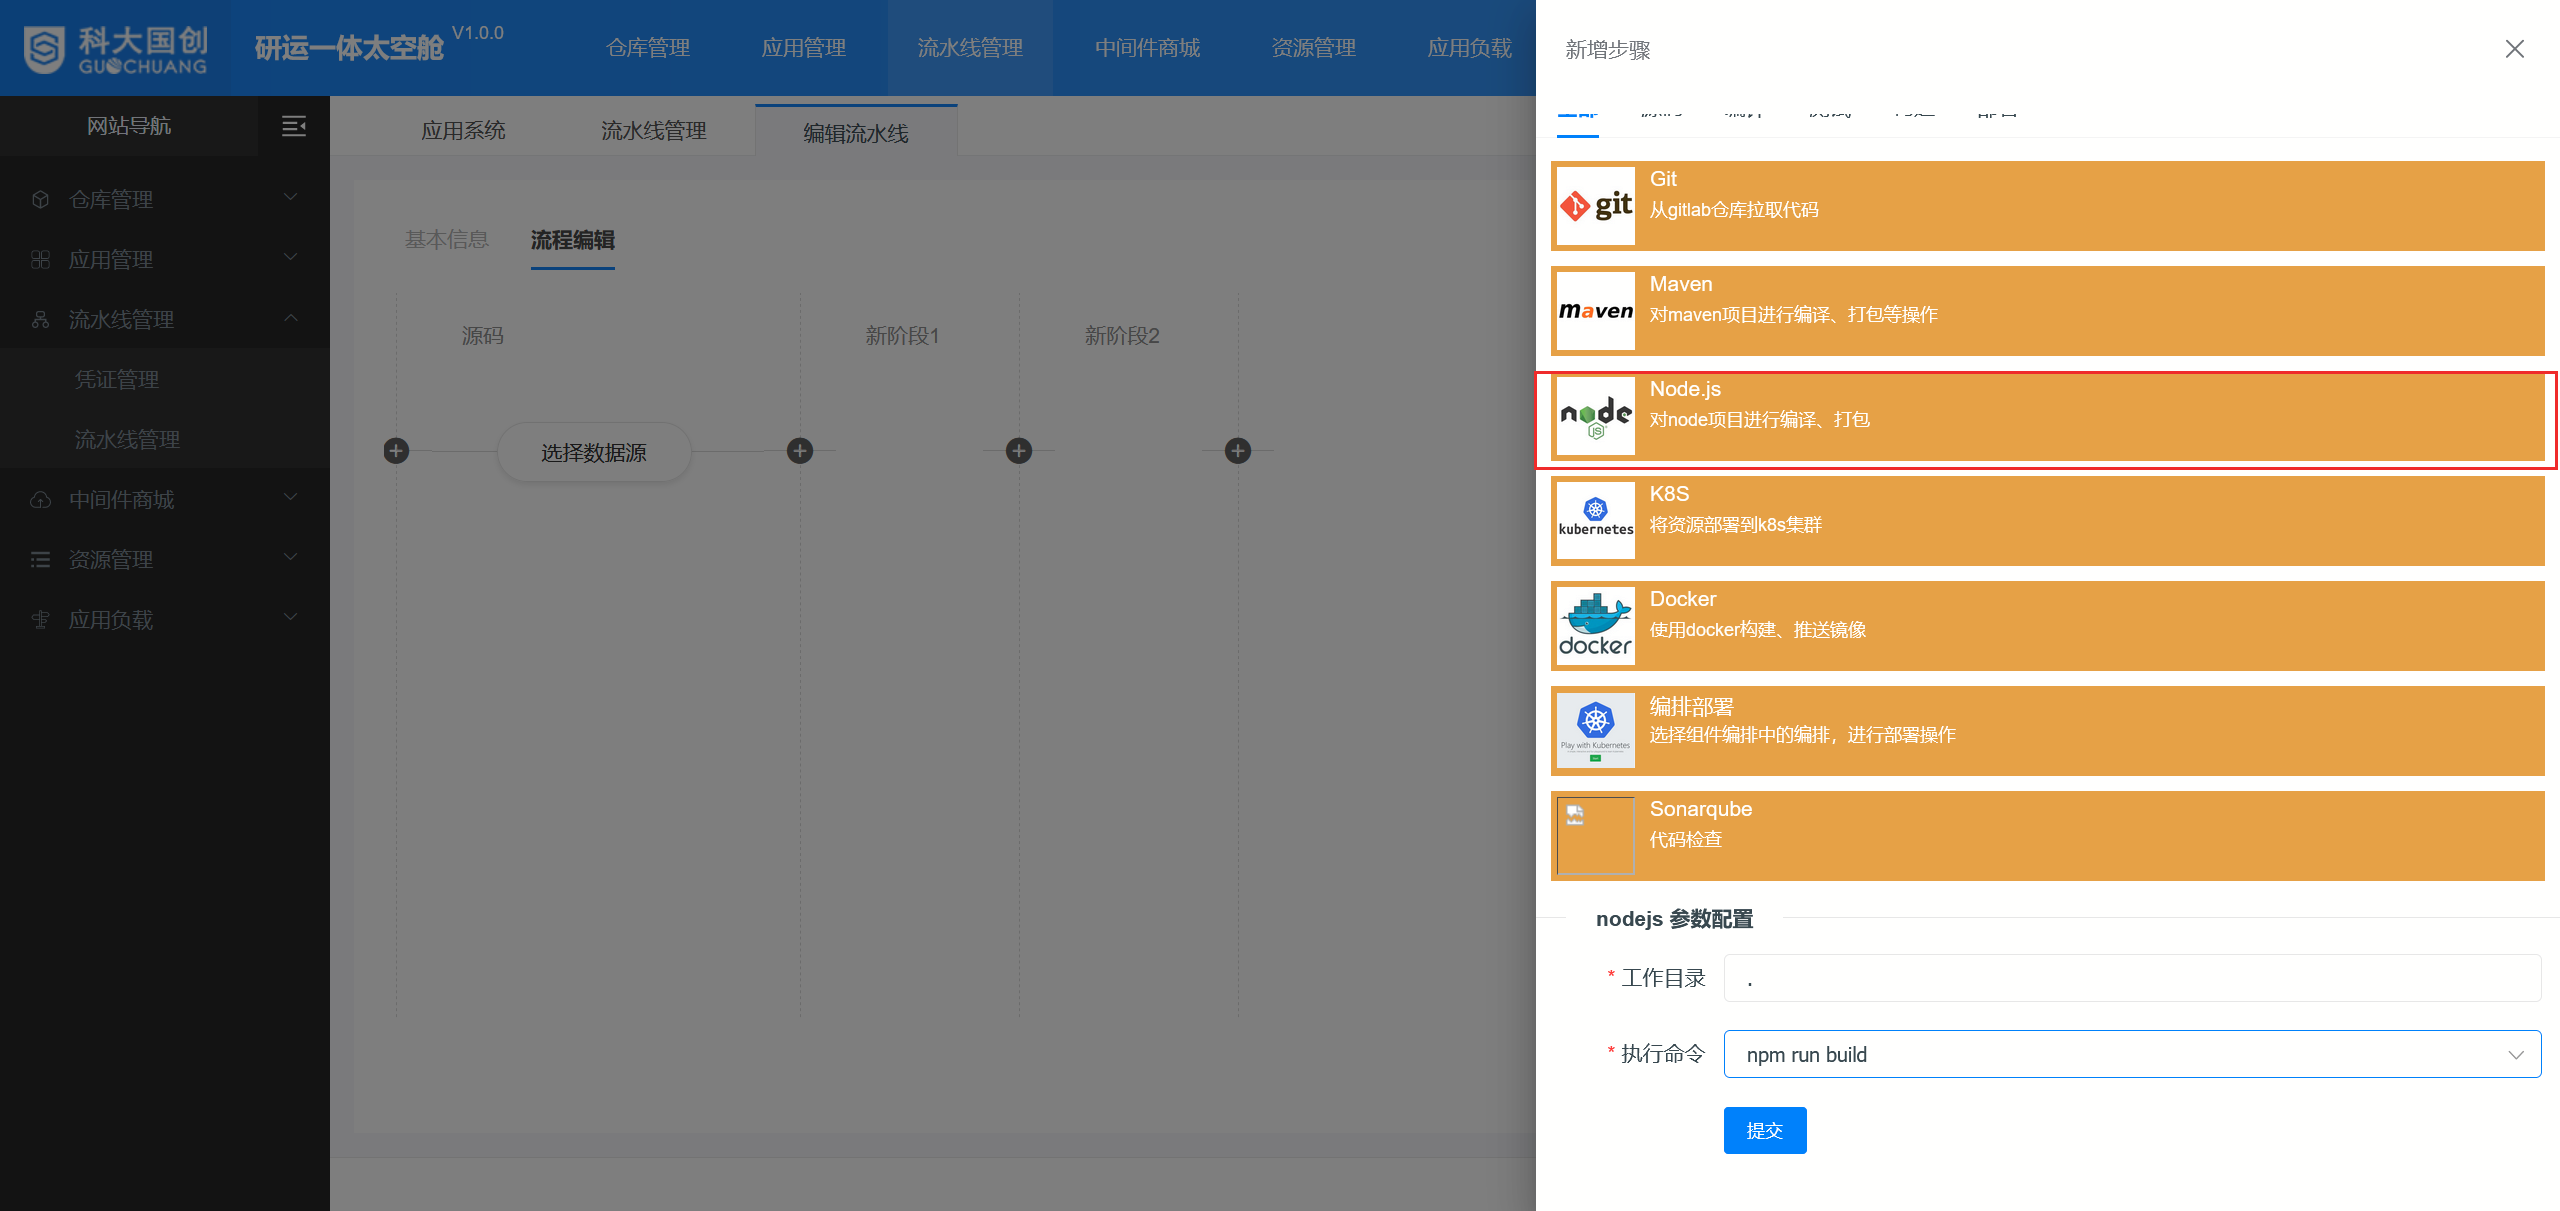Expand the 应用负载 sidebar menu chevron
Image resolution: width=2560 pixels, height=1211 pixels.
pos(291,617)
